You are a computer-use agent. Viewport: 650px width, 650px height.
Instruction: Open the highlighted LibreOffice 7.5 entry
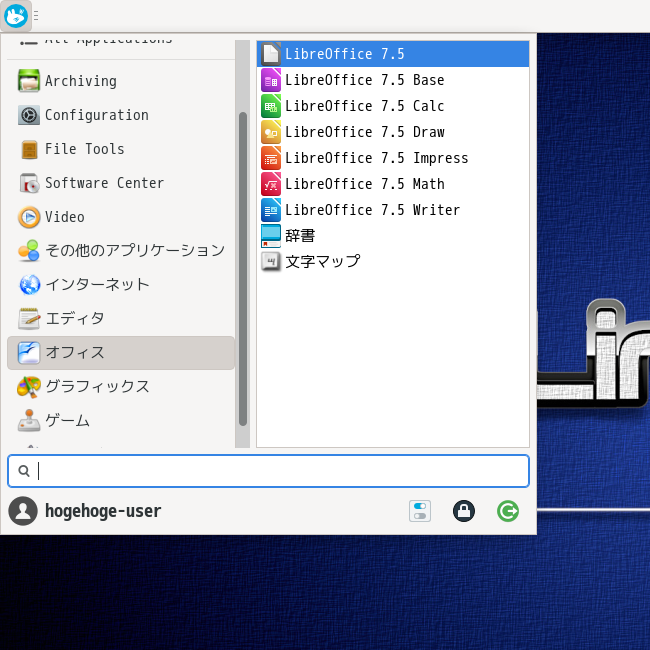tap(393, 54)
